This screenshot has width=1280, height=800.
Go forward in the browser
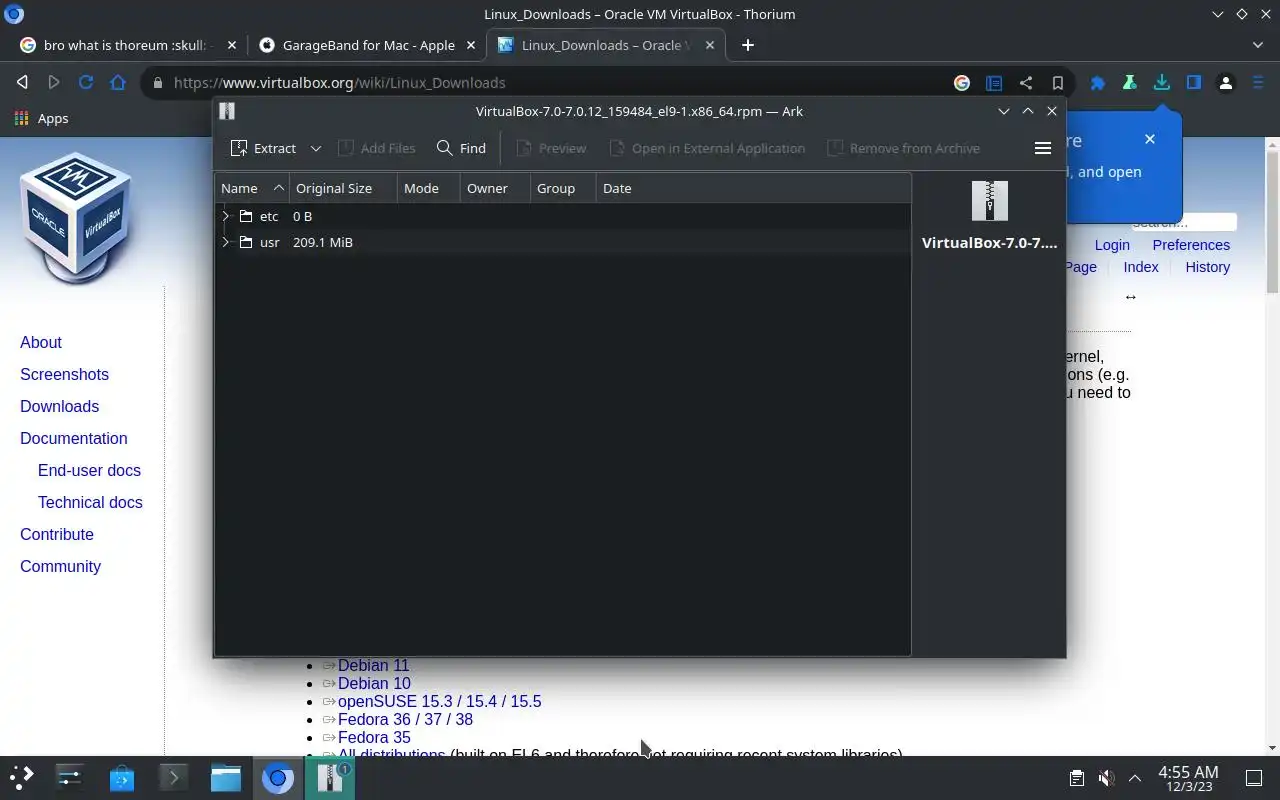tap(54, 83)
